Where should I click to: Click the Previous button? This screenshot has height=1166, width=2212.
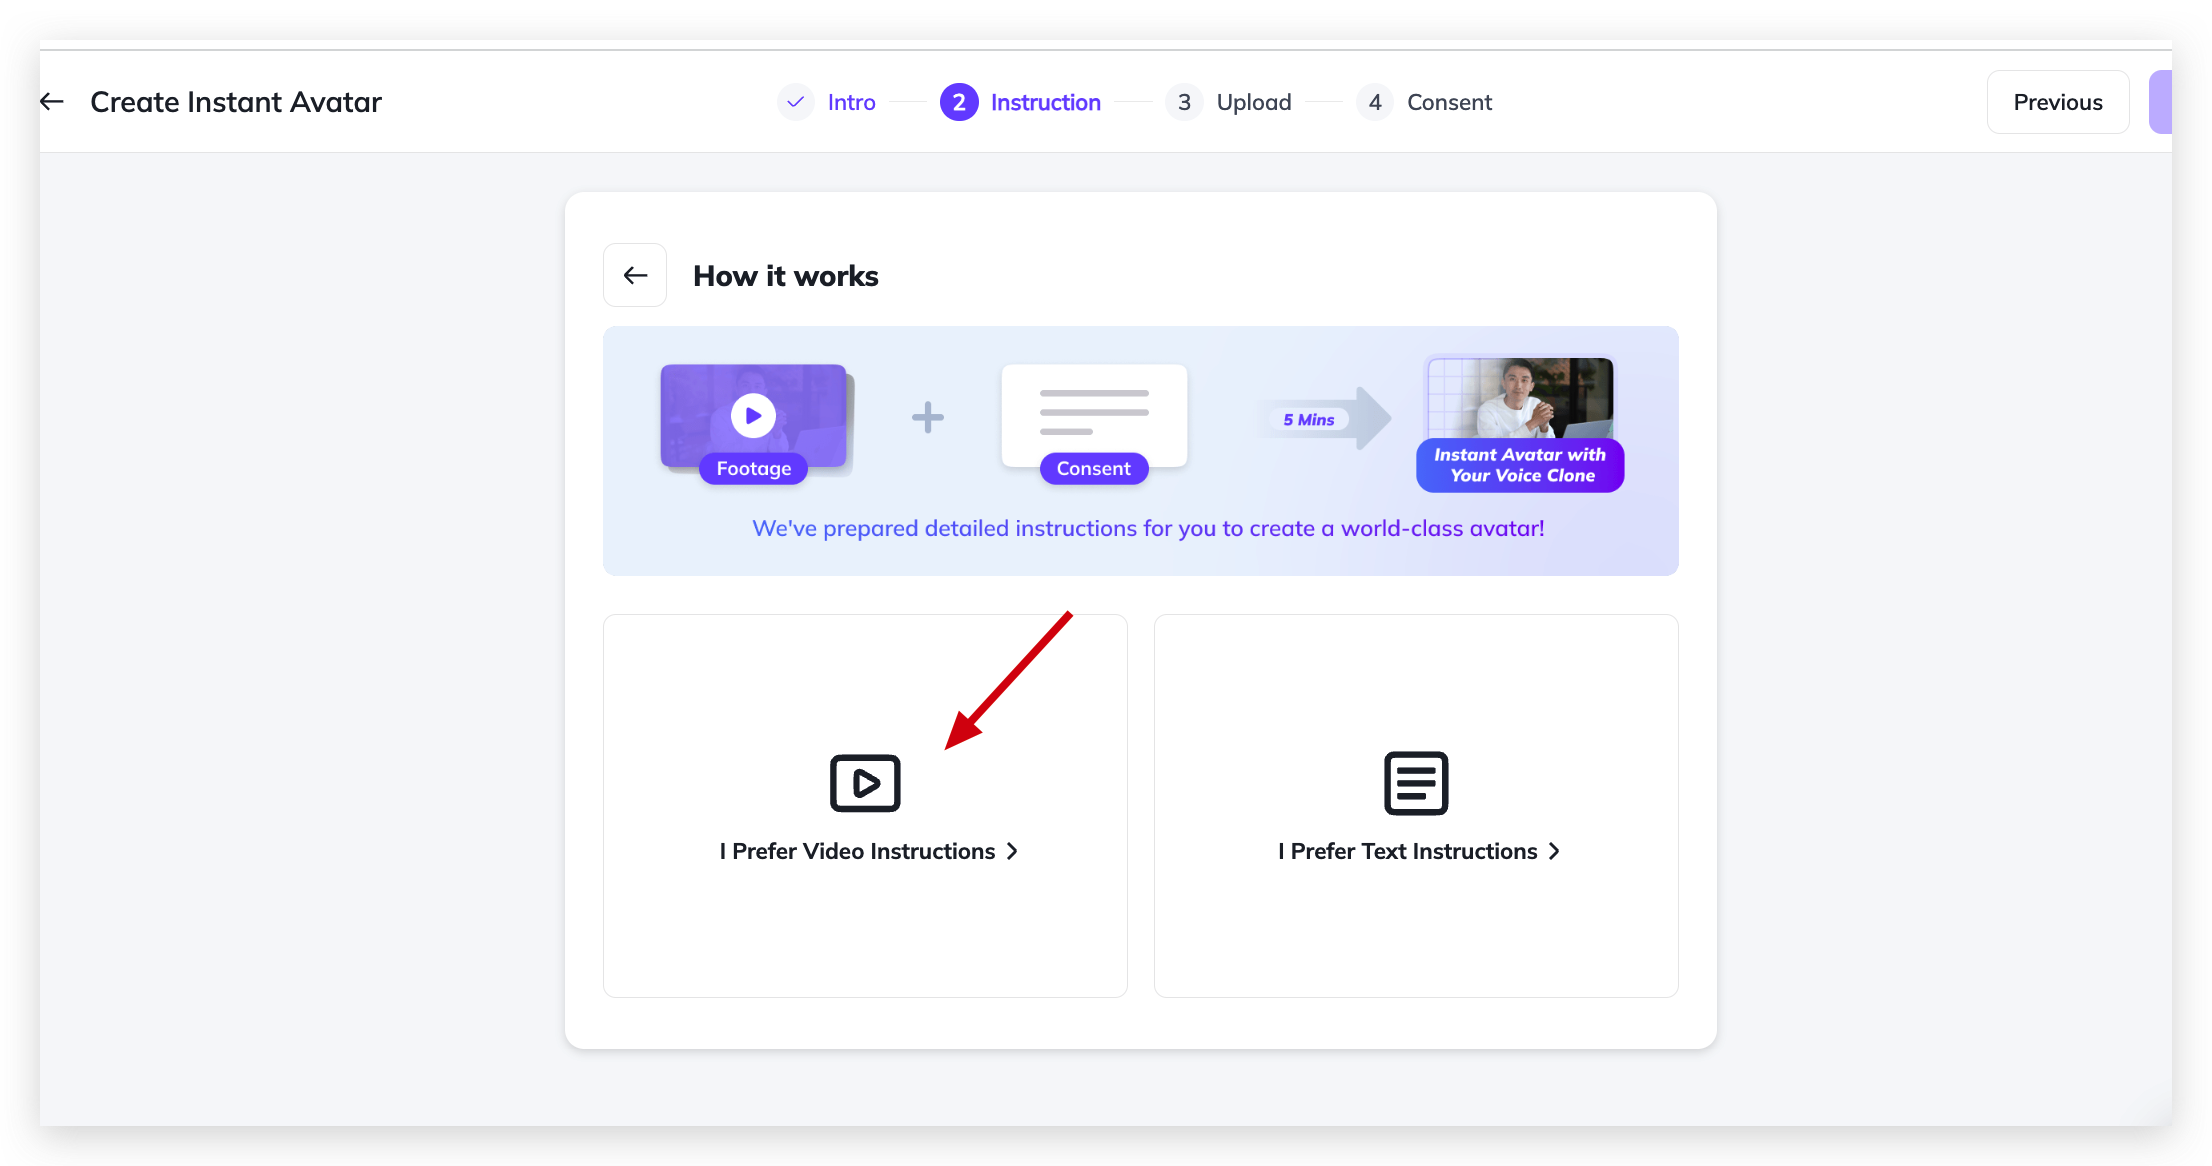[x=2057, y=102]
